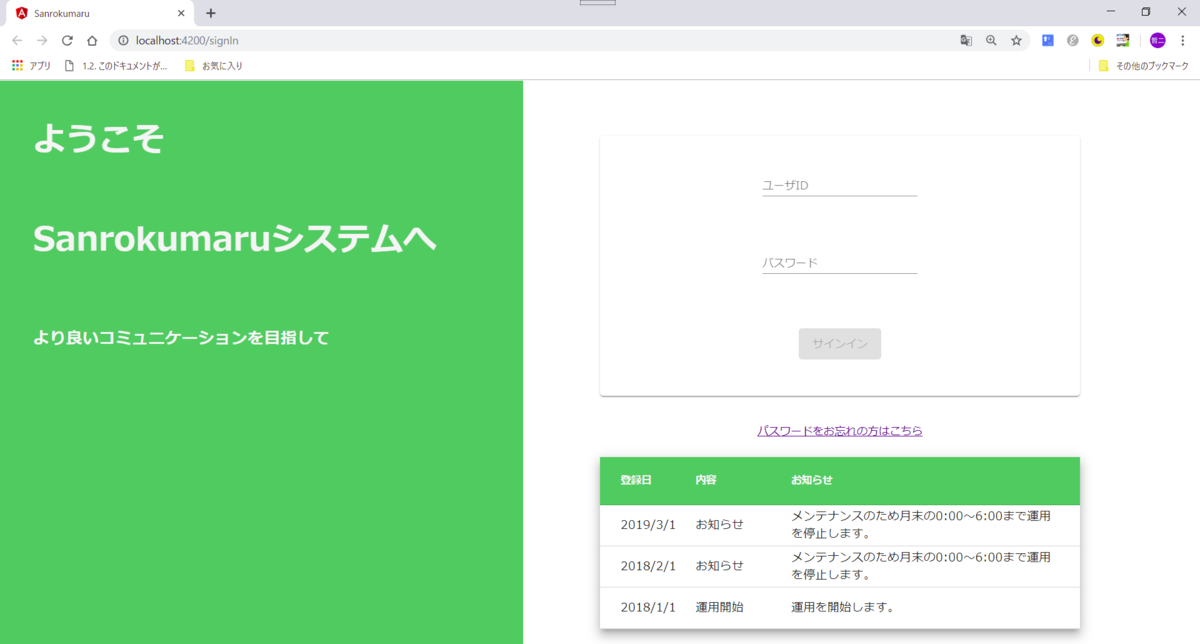1200x644 pixels.
Task: Open the Chrome three-dot menu
Action: [x=1184, y=40]
